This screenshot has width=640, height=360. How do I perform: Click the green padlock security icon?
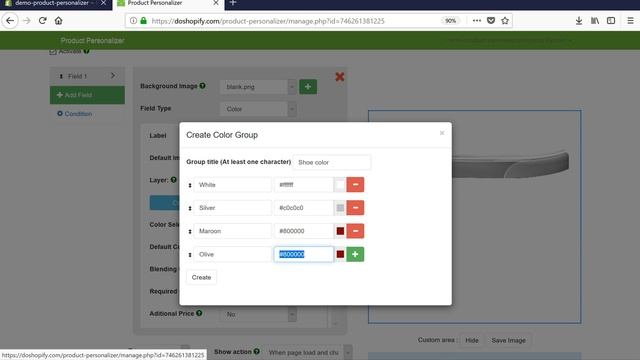coord(143,20)
